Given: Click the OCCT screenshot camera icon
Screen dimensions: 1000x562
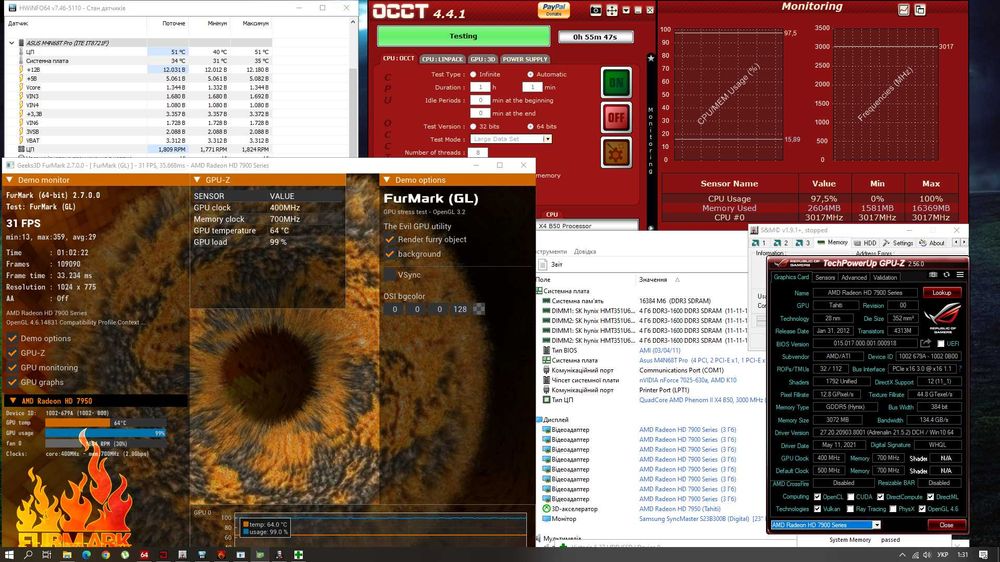Looking at the screenshot, I should point(595,10).
